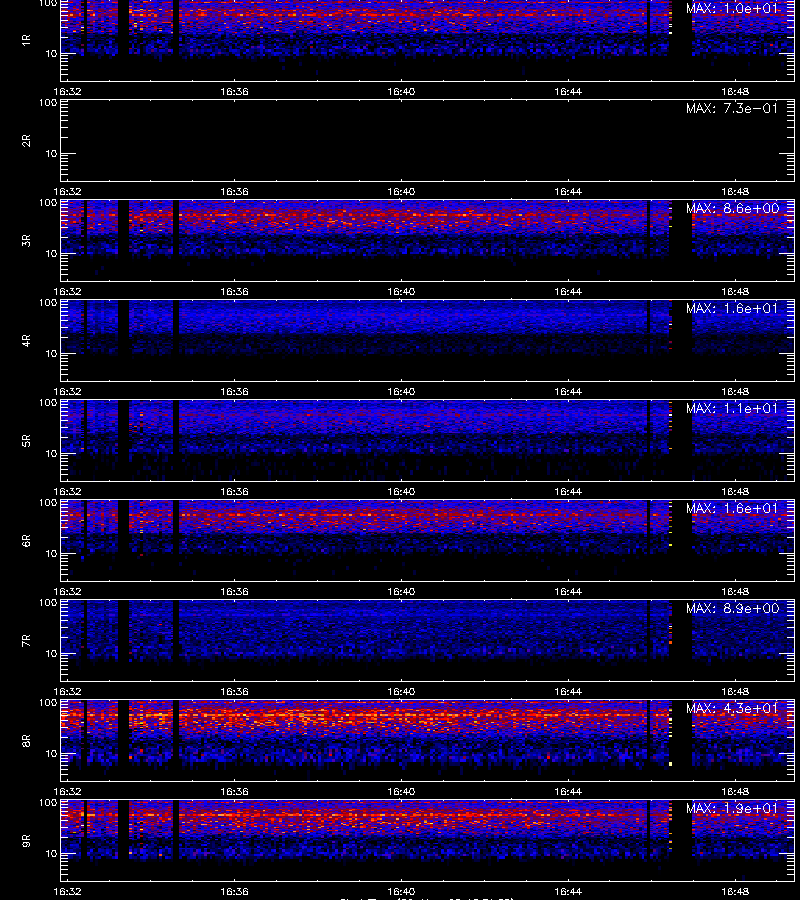Click the 16:48 time tick below panel 5R

(735, 491)
